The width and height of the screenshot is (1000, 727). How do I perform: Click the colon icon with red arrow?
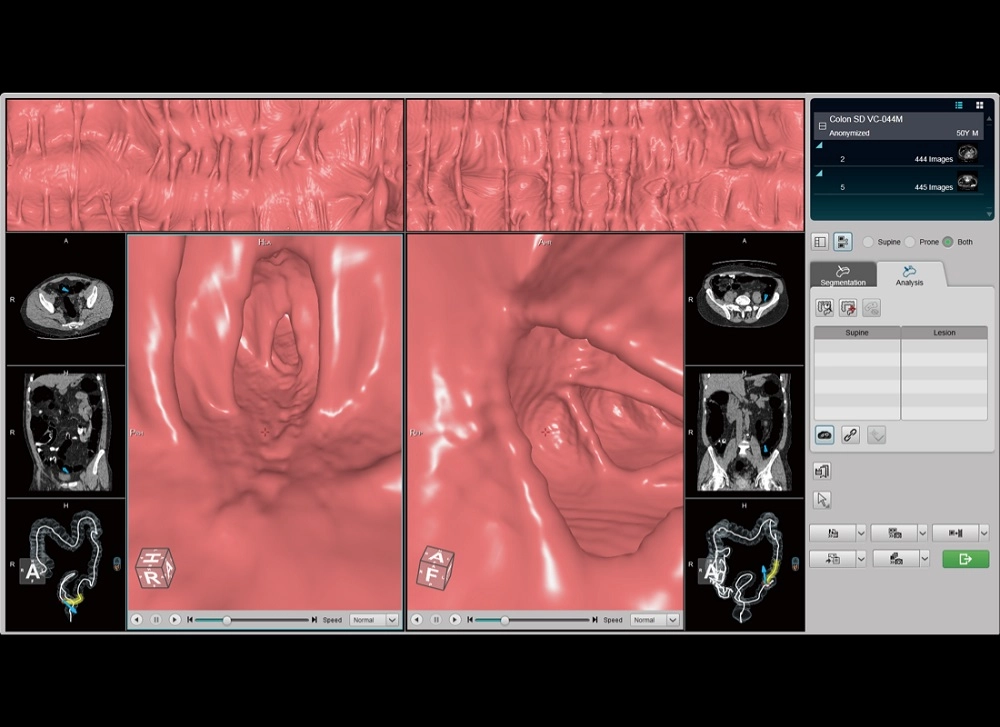click(849, 308)
